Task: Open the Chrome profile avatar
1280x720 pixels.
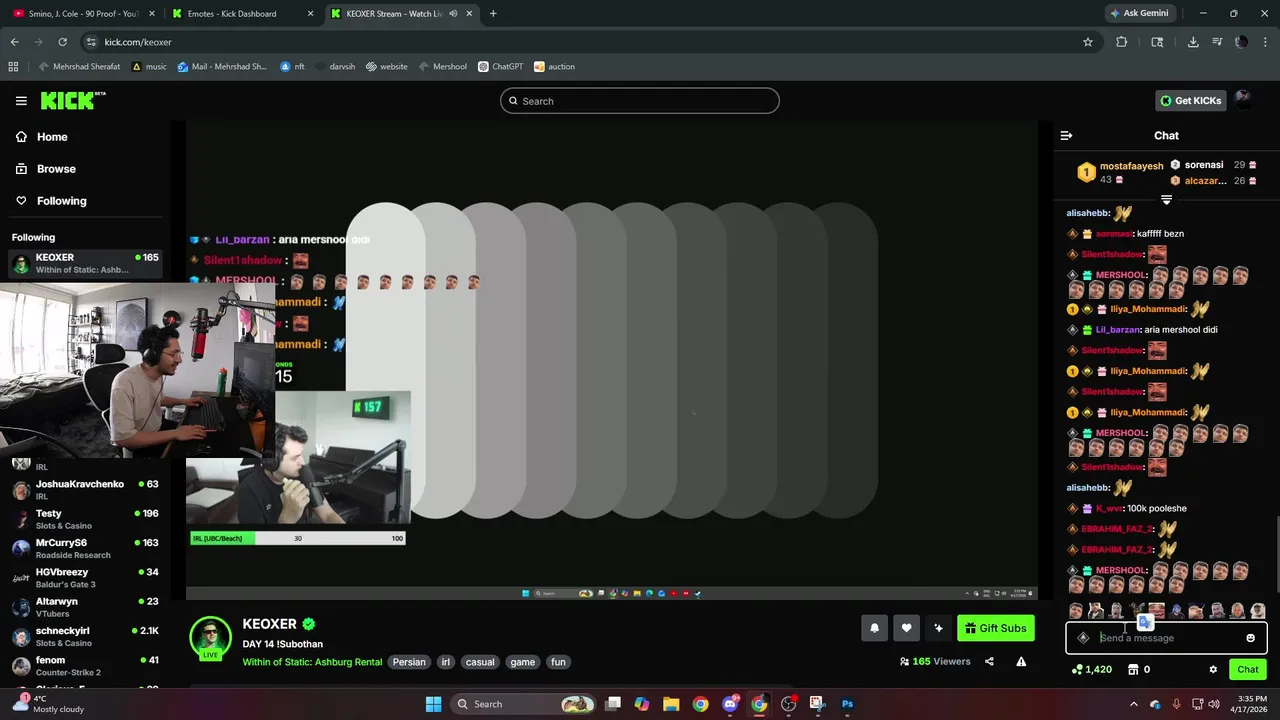Action: tap(1241, 42)
